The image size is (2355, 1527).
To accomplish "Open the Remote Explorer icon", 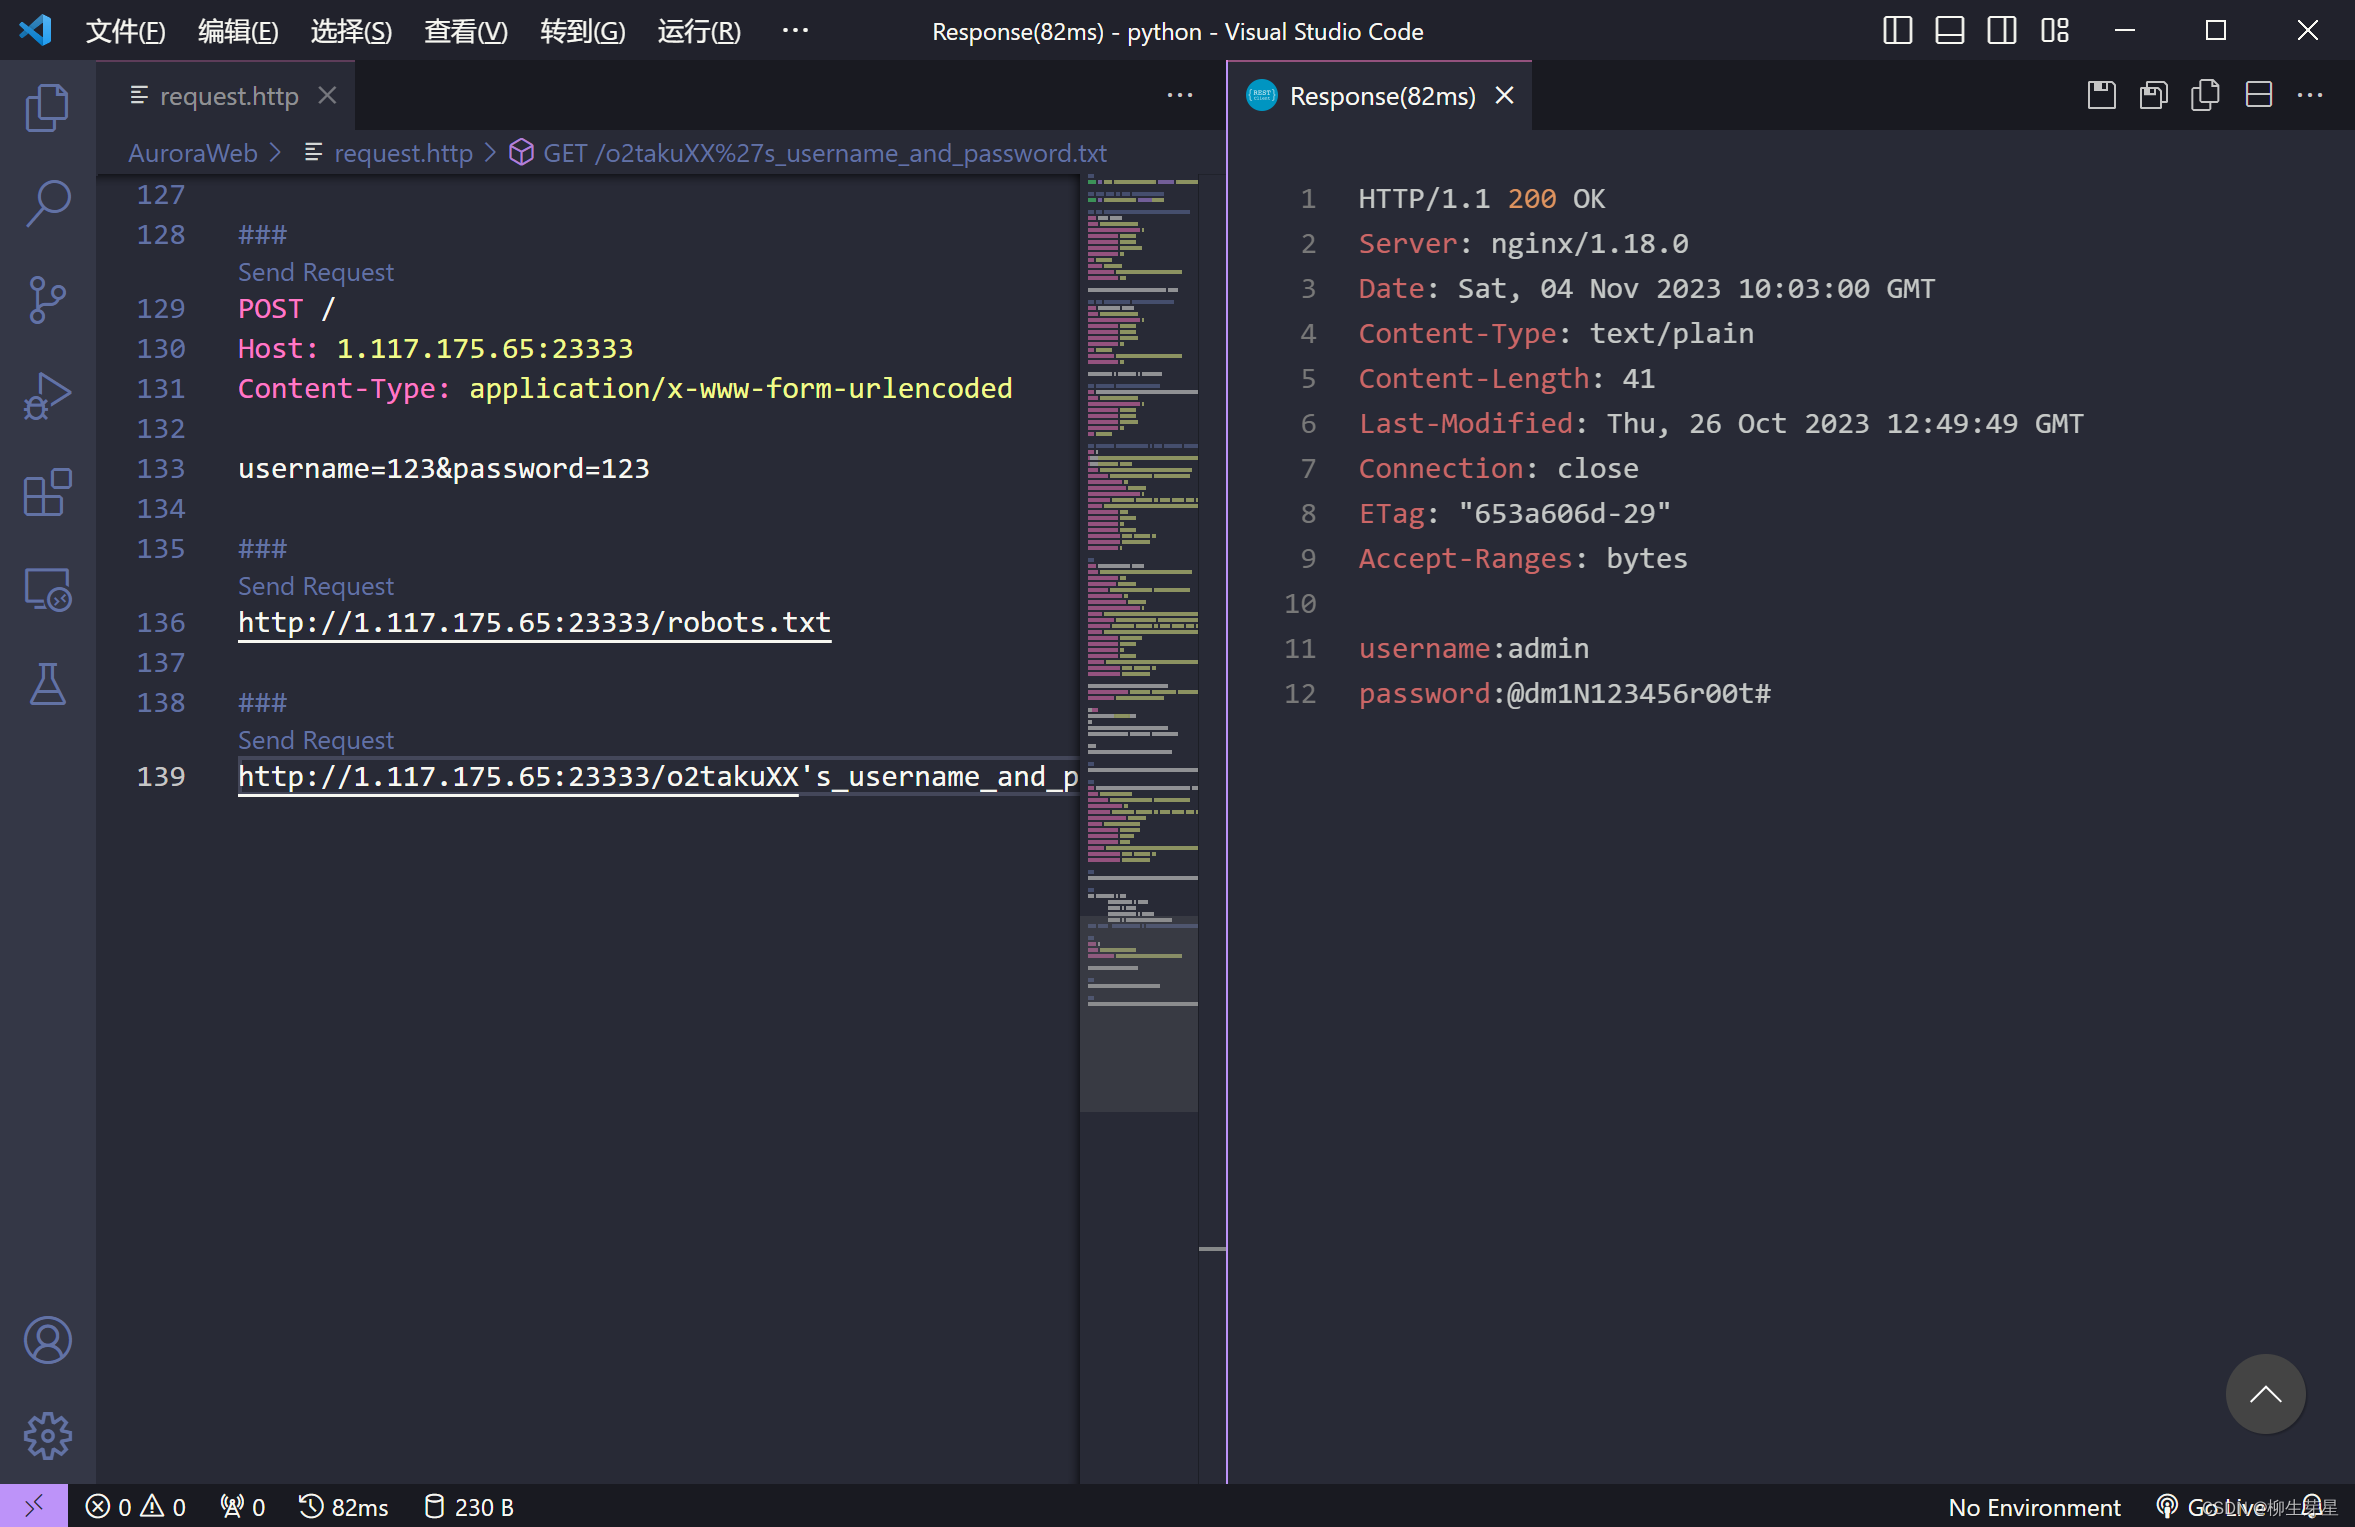I will 47,589.
